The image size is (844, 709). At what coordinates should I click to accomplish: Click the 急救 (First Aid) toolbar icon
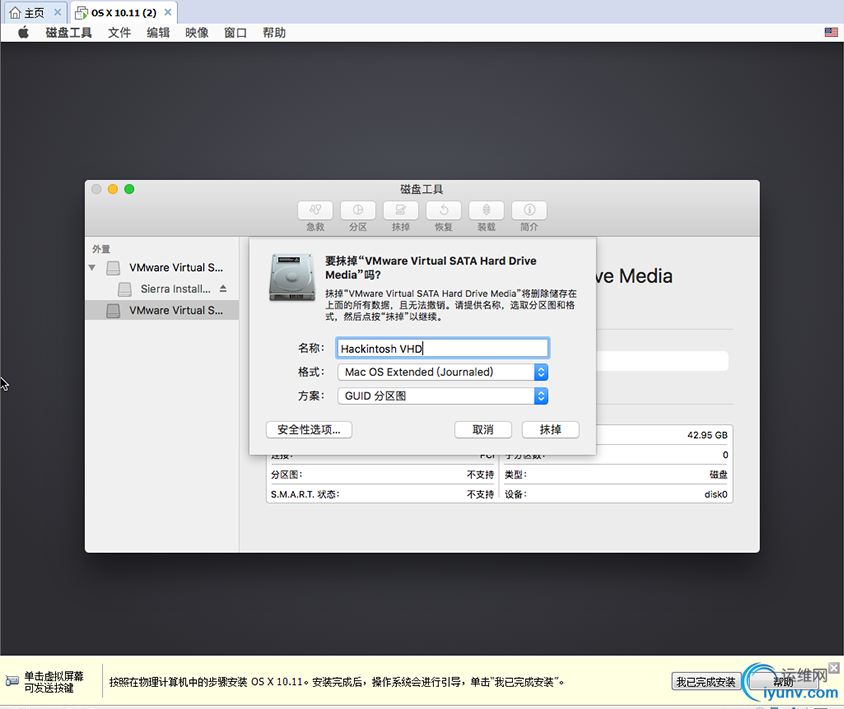[315, 211]
